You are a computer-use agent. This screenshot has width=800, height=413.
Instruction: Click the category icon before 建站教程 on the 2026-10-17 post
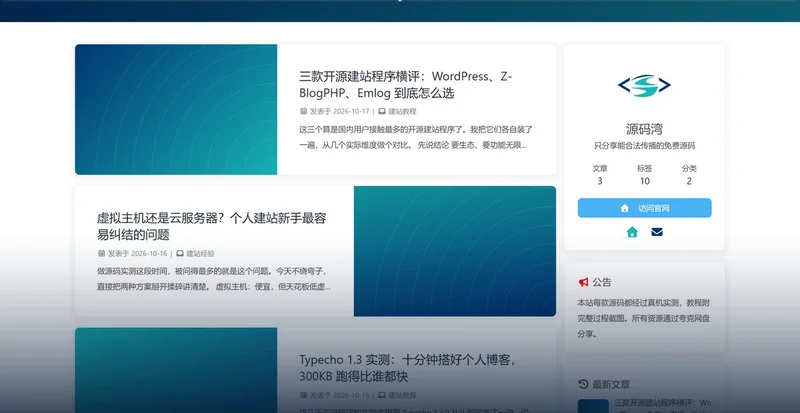point(382,111)
